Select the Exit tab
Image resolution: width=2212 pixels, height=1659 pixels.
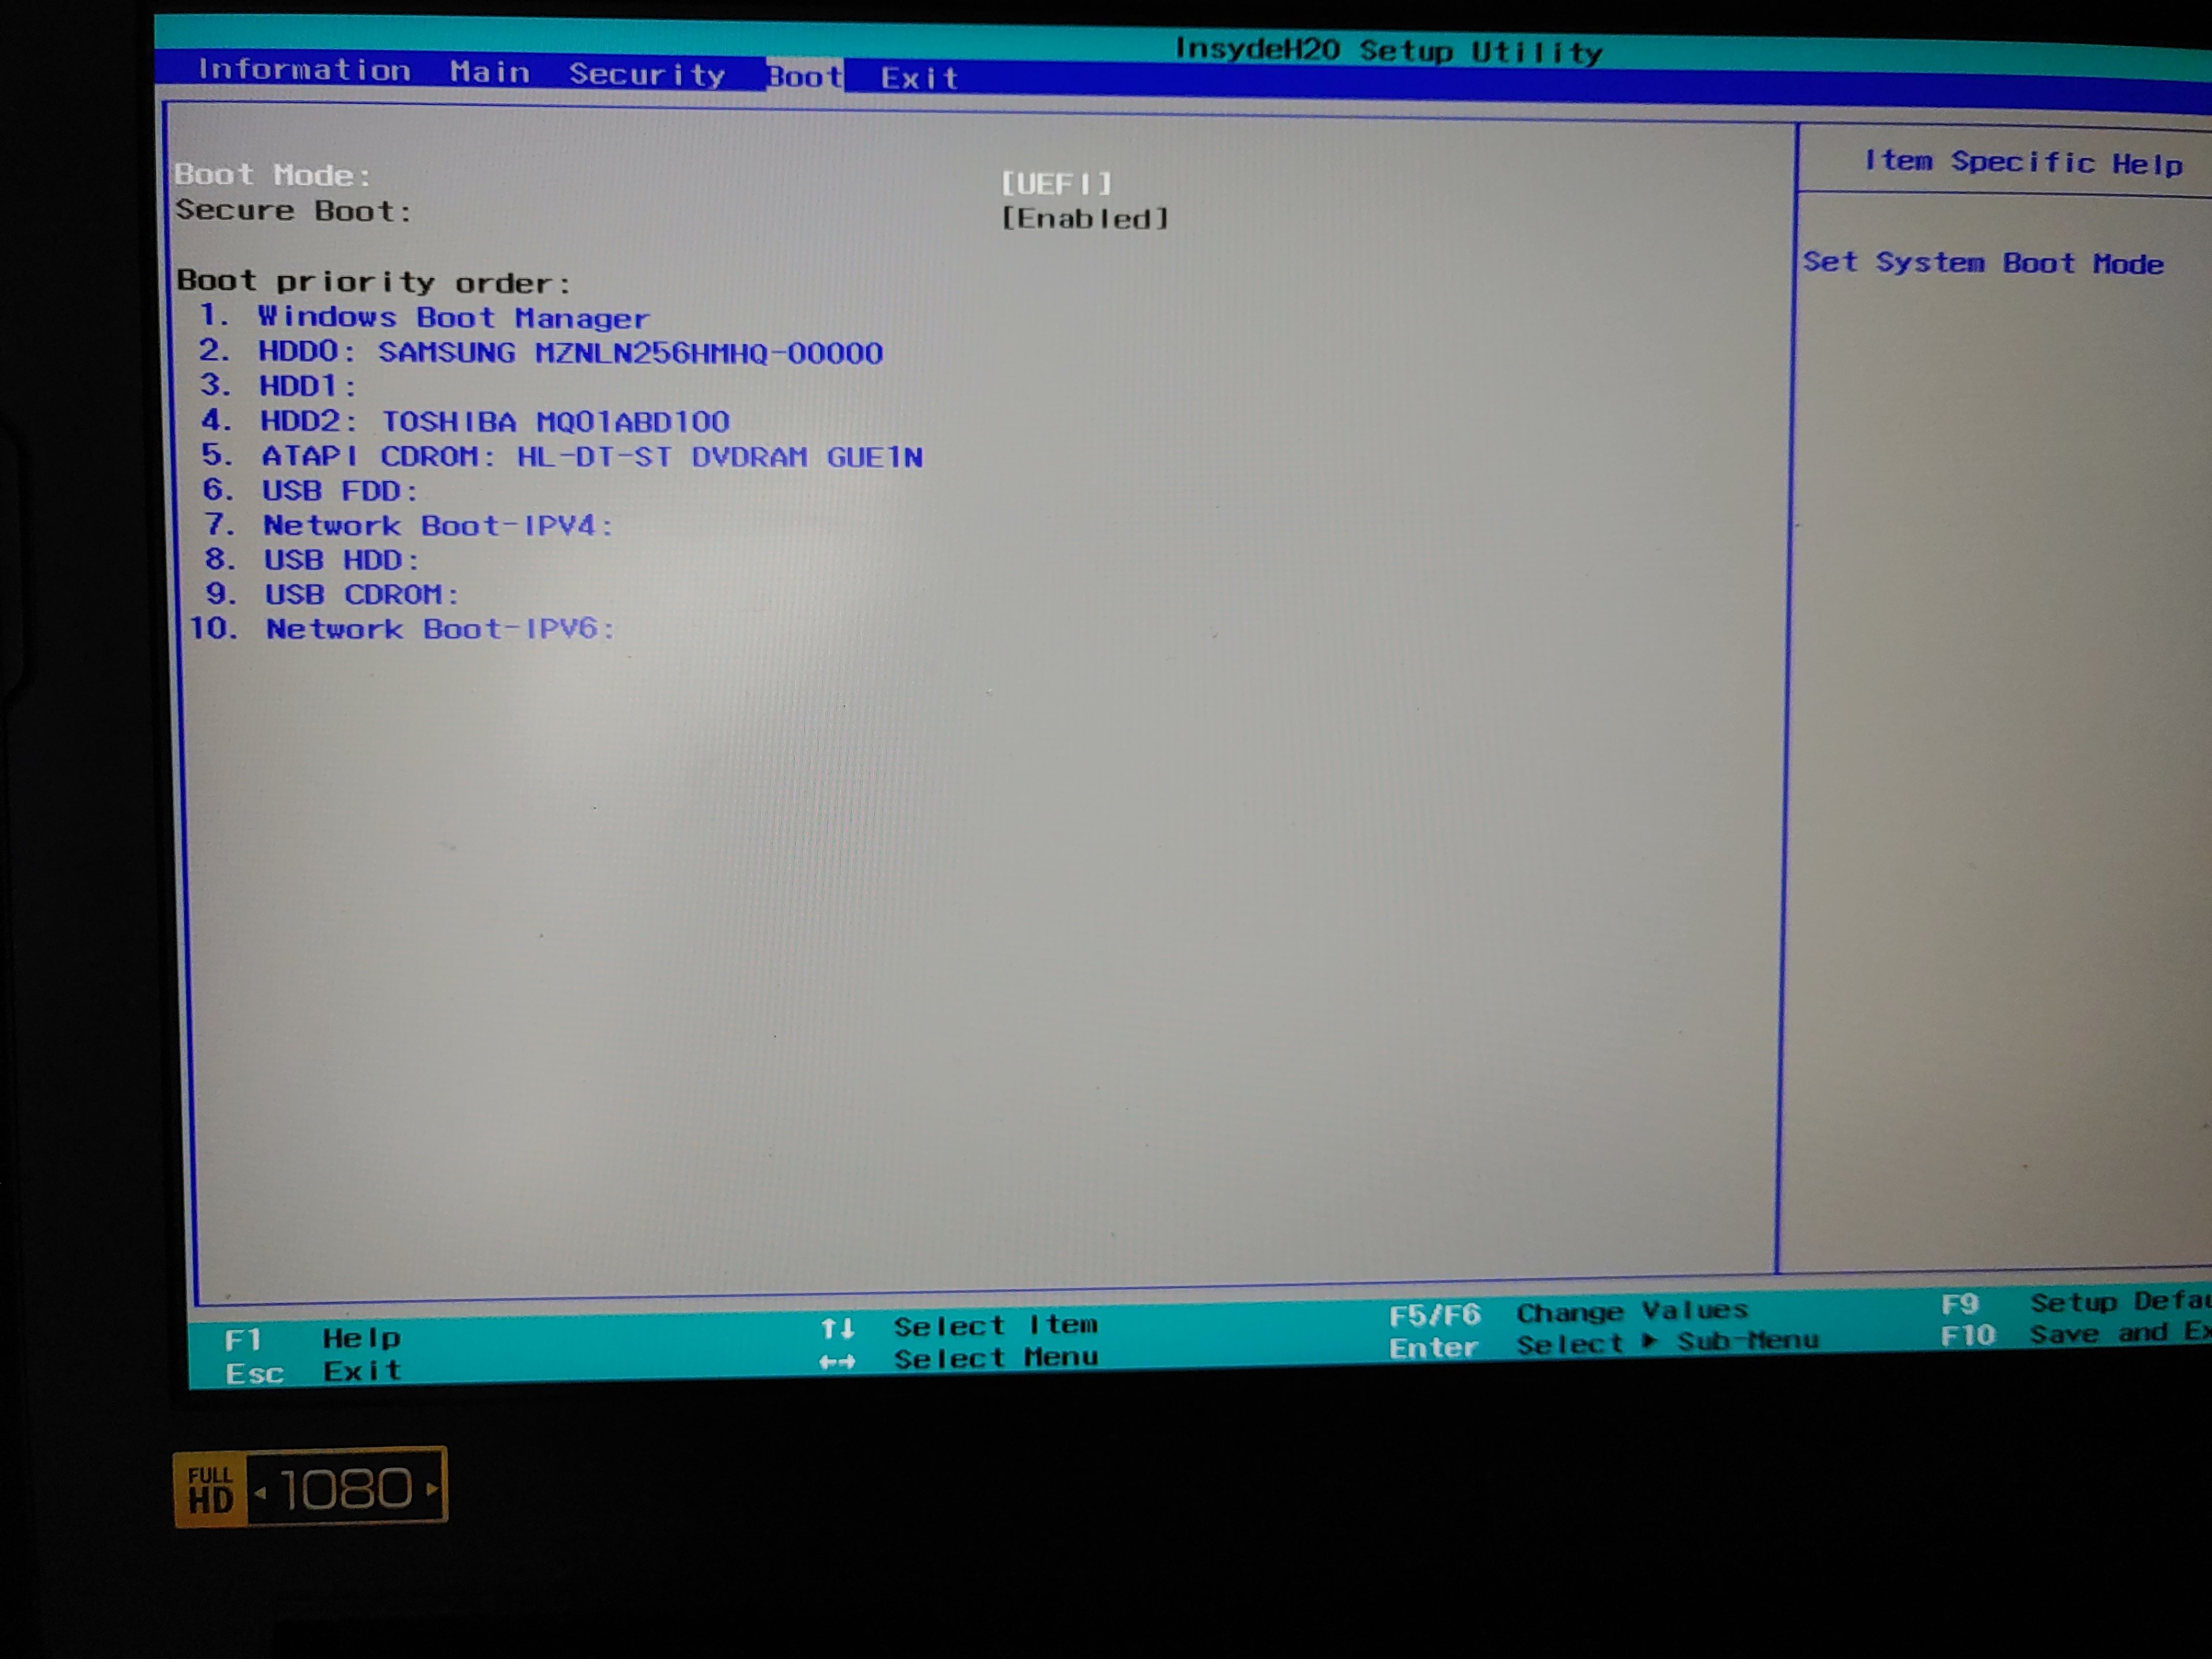(x=919, y=78)
